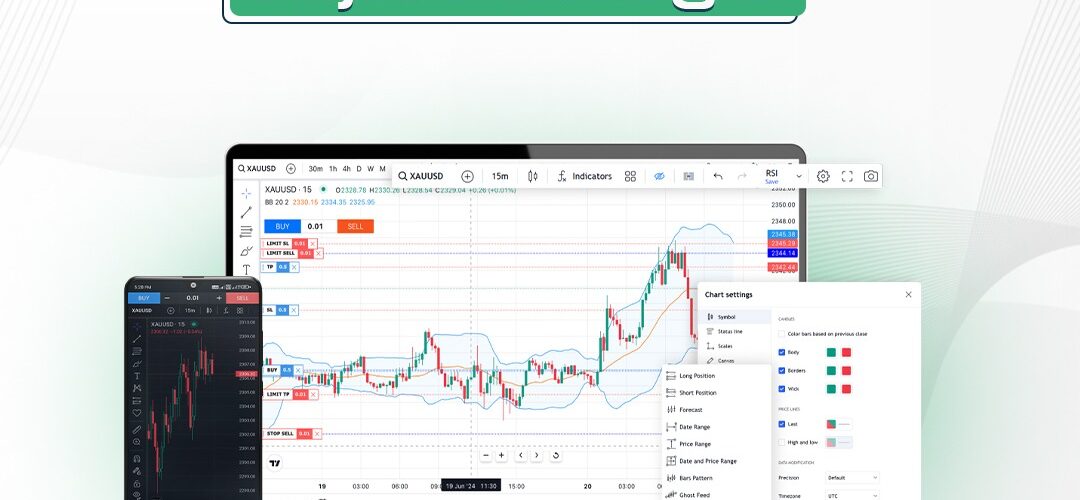The height and width of the screenshot is (500, 1080).
Task: Reset chart view with circular arrow button
Action: coord(556,455)
